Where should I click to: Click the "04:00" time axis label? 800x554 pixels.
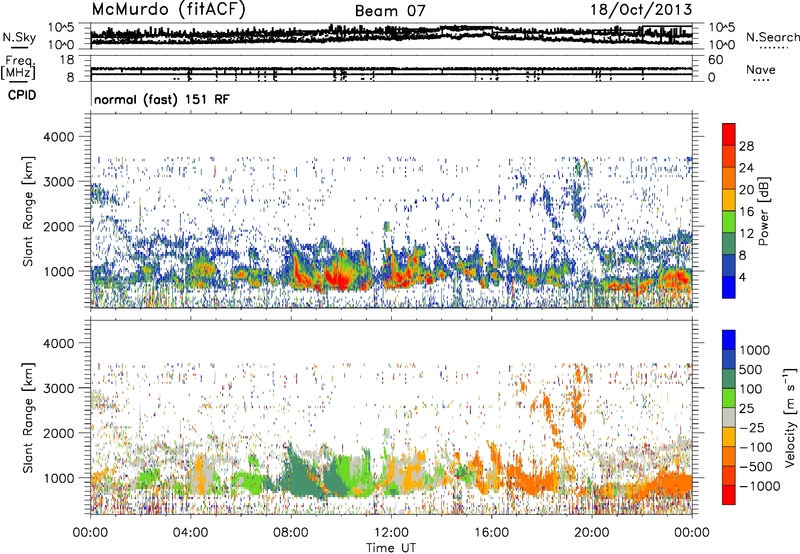[x=190, y=533]
